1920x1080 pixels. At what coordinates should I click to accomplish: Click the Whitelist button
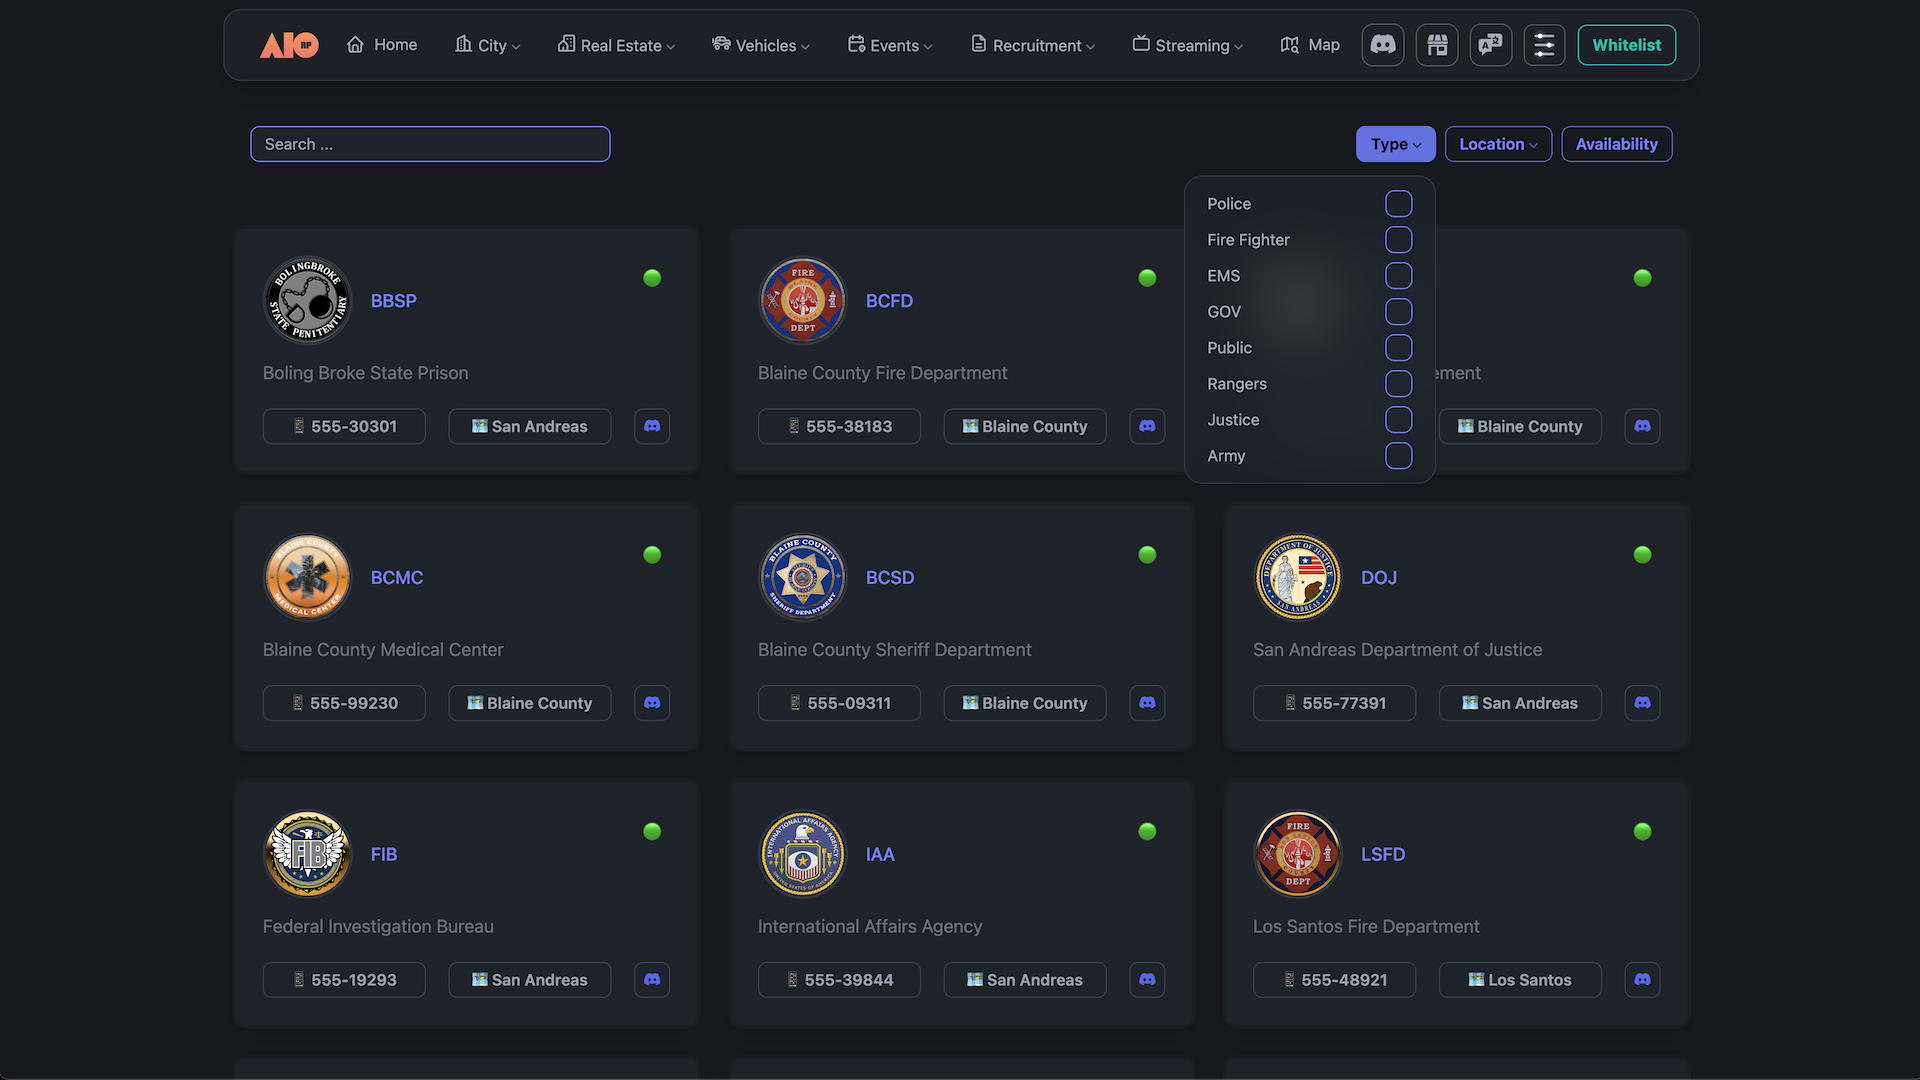(1626, 45)
